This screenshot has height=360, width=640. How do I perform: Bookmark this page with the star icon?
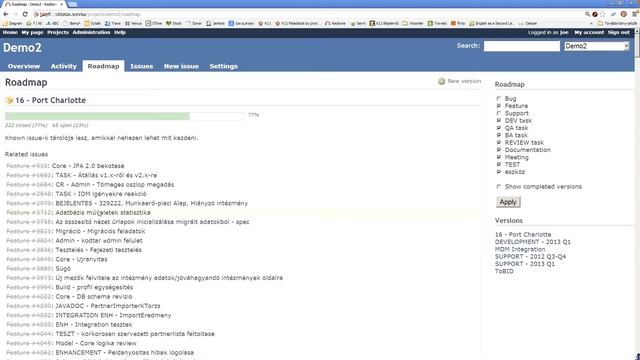point(602,14)
